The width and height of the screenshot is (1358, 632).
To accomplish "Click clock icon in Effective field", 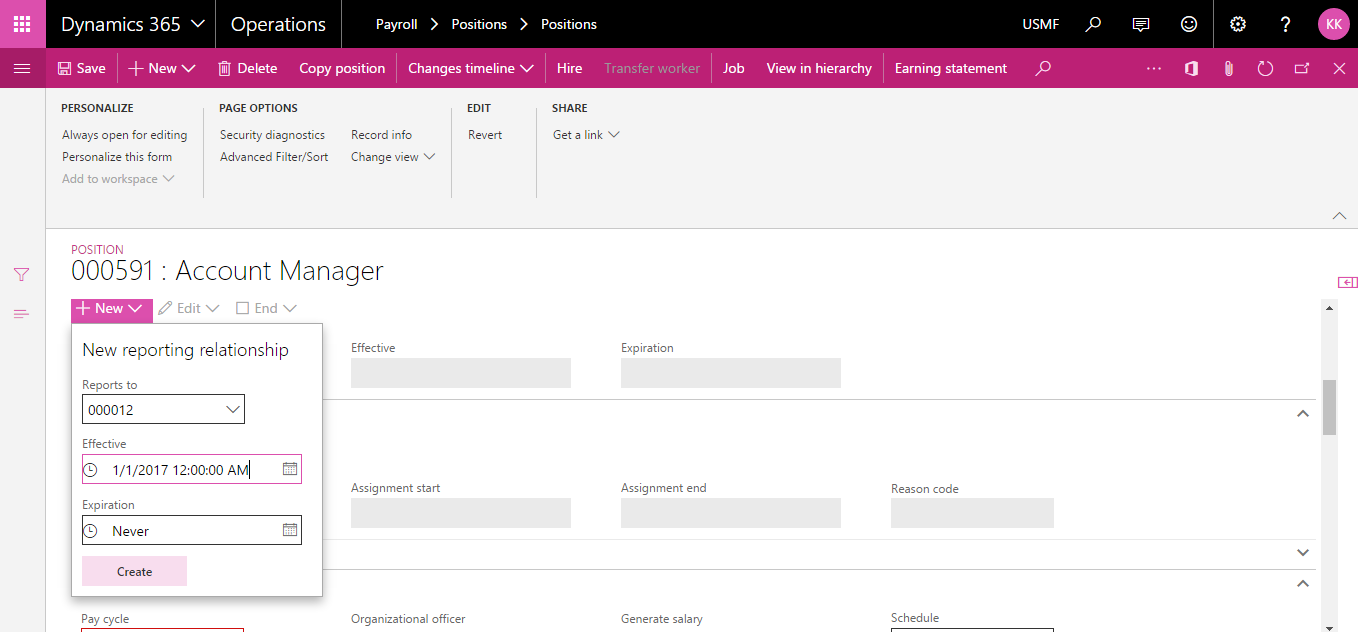I will click(91, 469).
